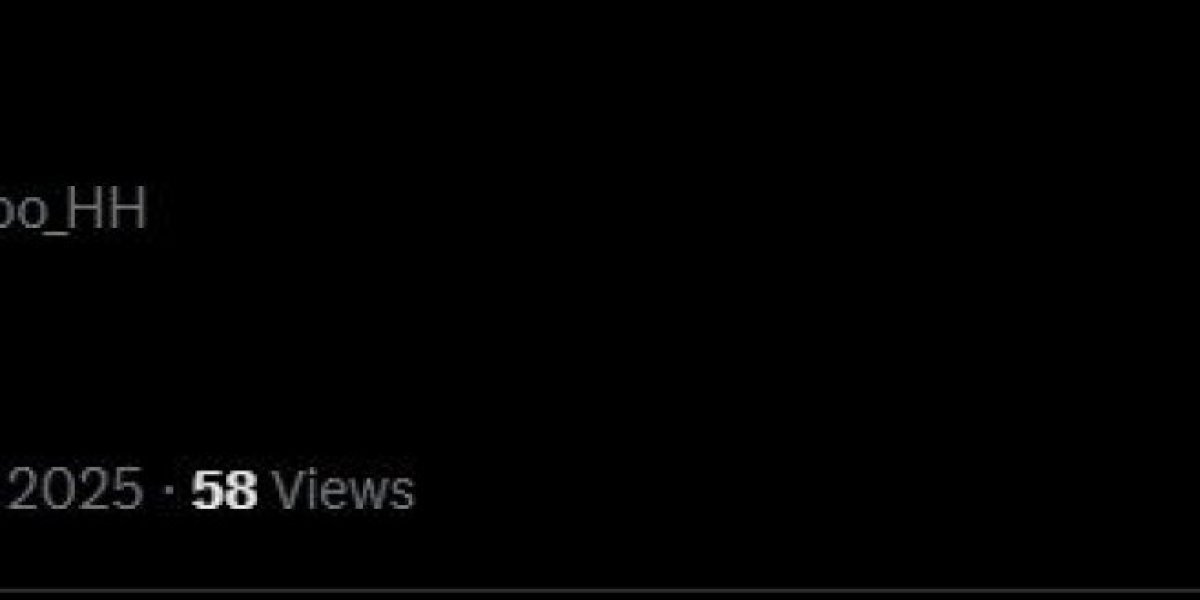Viewport: 1200px width, 600px height.
Task: Click the mentioned account text oo_HH
Action: [72, 211]
